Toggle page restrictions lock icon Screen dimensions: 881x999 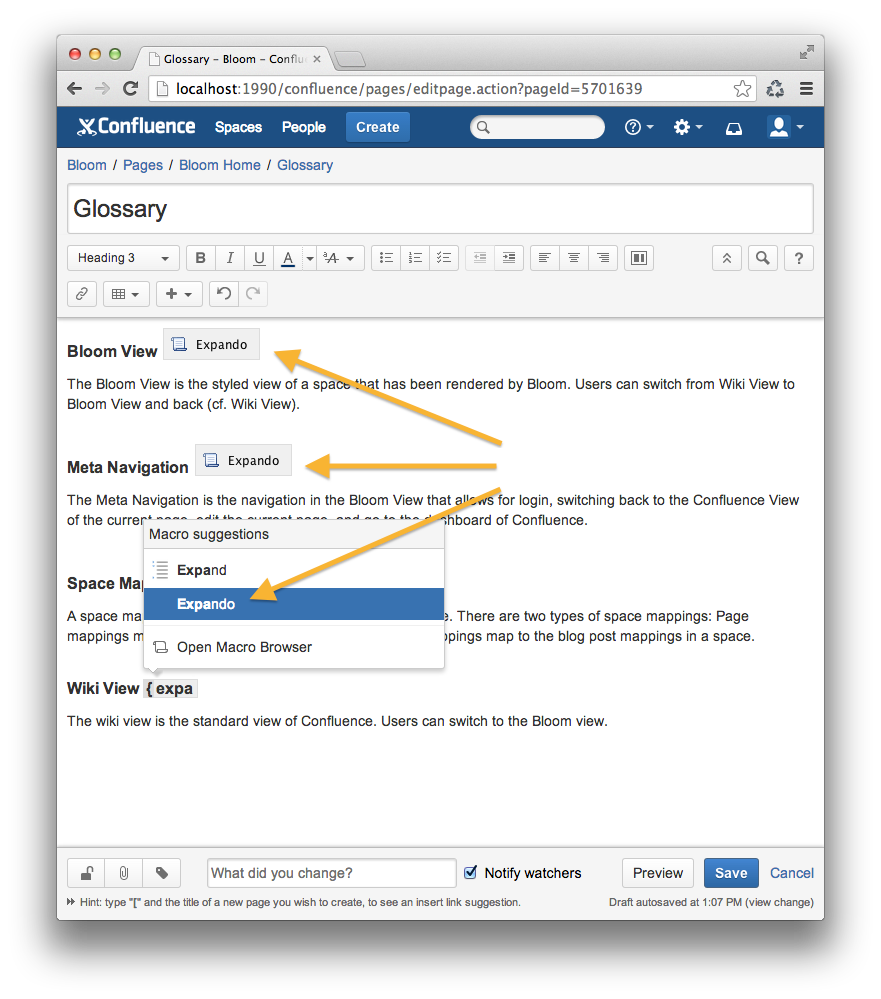click(87, 873)
